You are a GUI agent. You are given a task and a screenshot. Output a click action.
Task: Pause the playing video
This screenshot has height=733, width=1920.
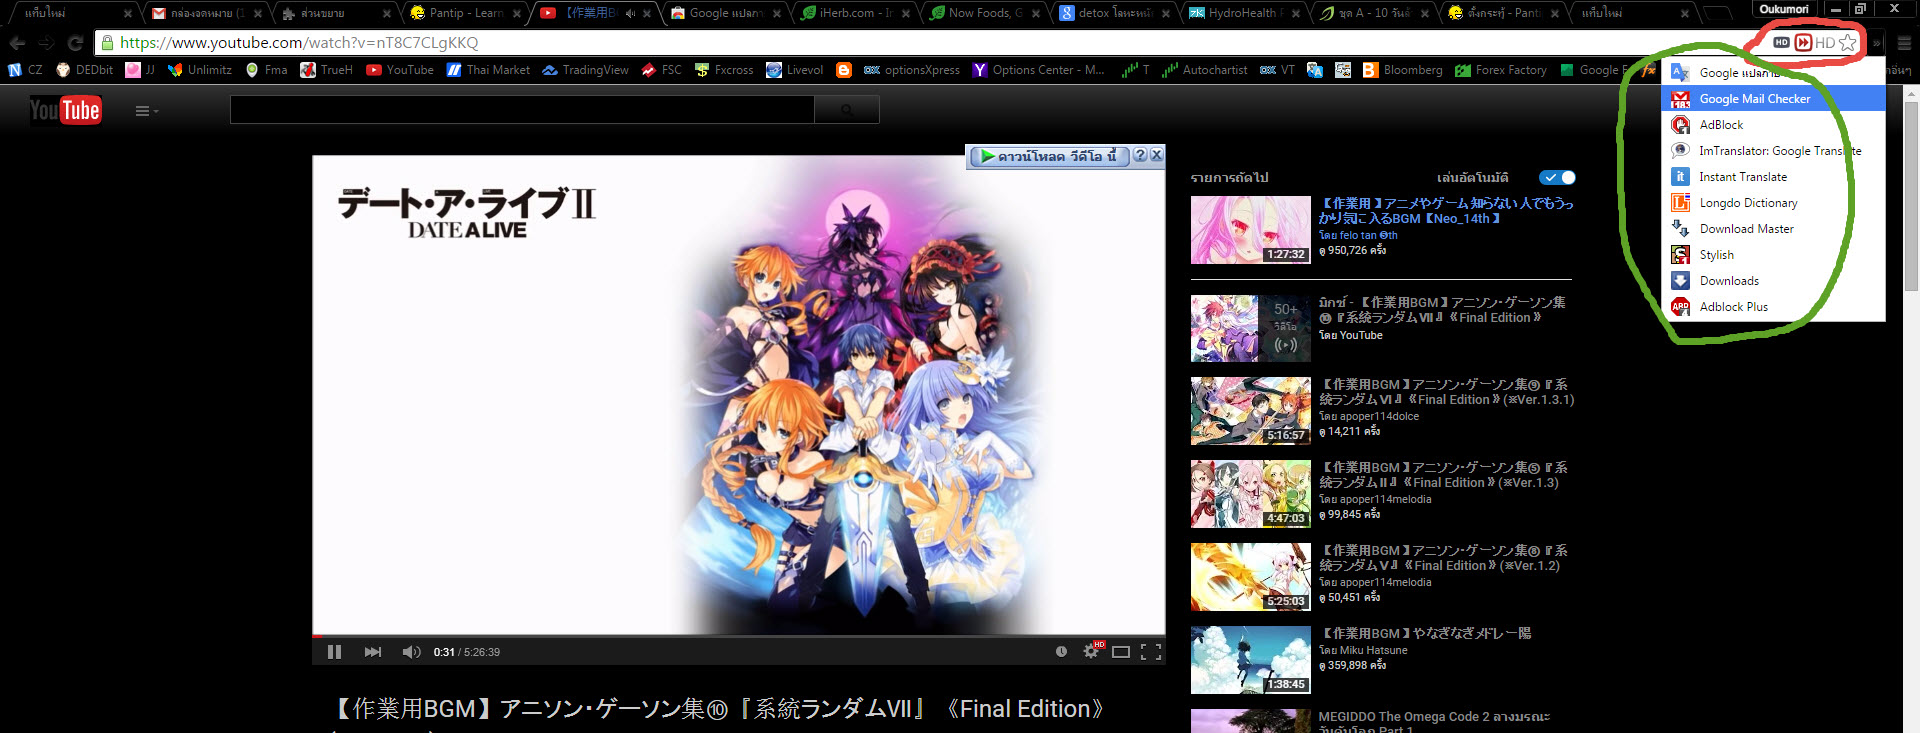pyautogui.click(x=334, y=652)
